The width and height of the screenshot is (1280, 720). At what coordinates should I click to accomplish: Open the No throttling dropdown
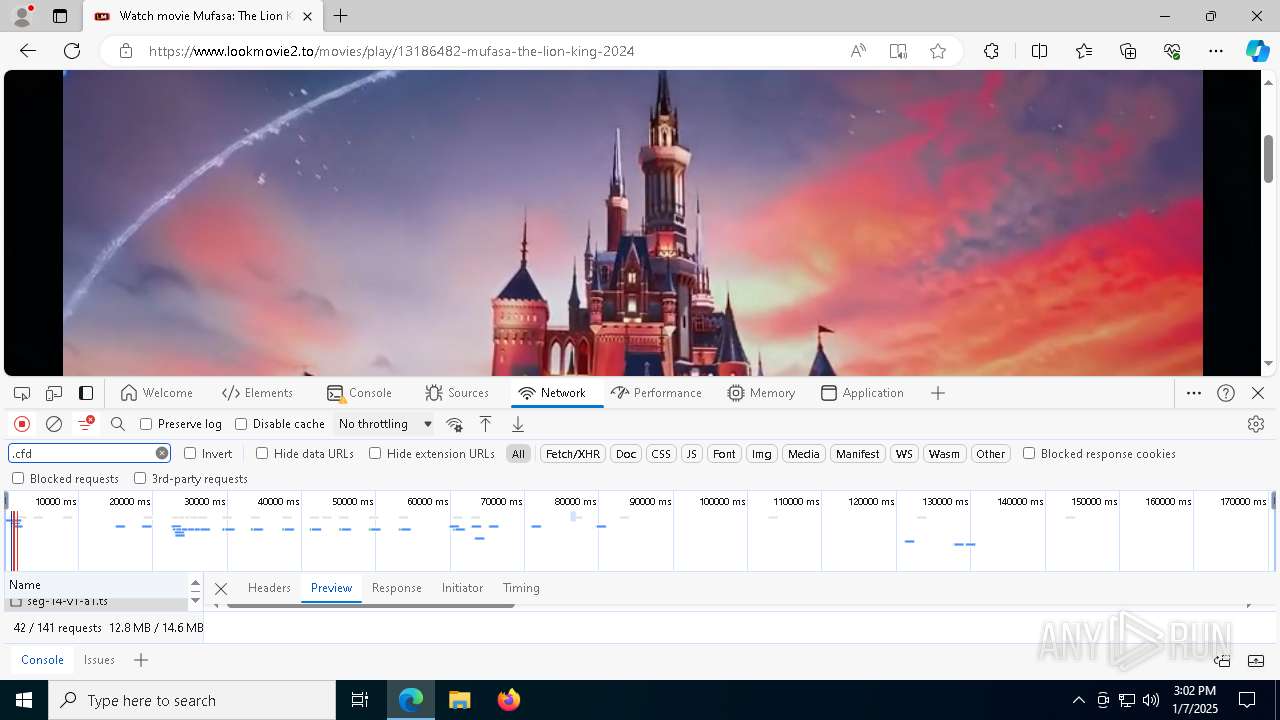click(x=385, y=424)
